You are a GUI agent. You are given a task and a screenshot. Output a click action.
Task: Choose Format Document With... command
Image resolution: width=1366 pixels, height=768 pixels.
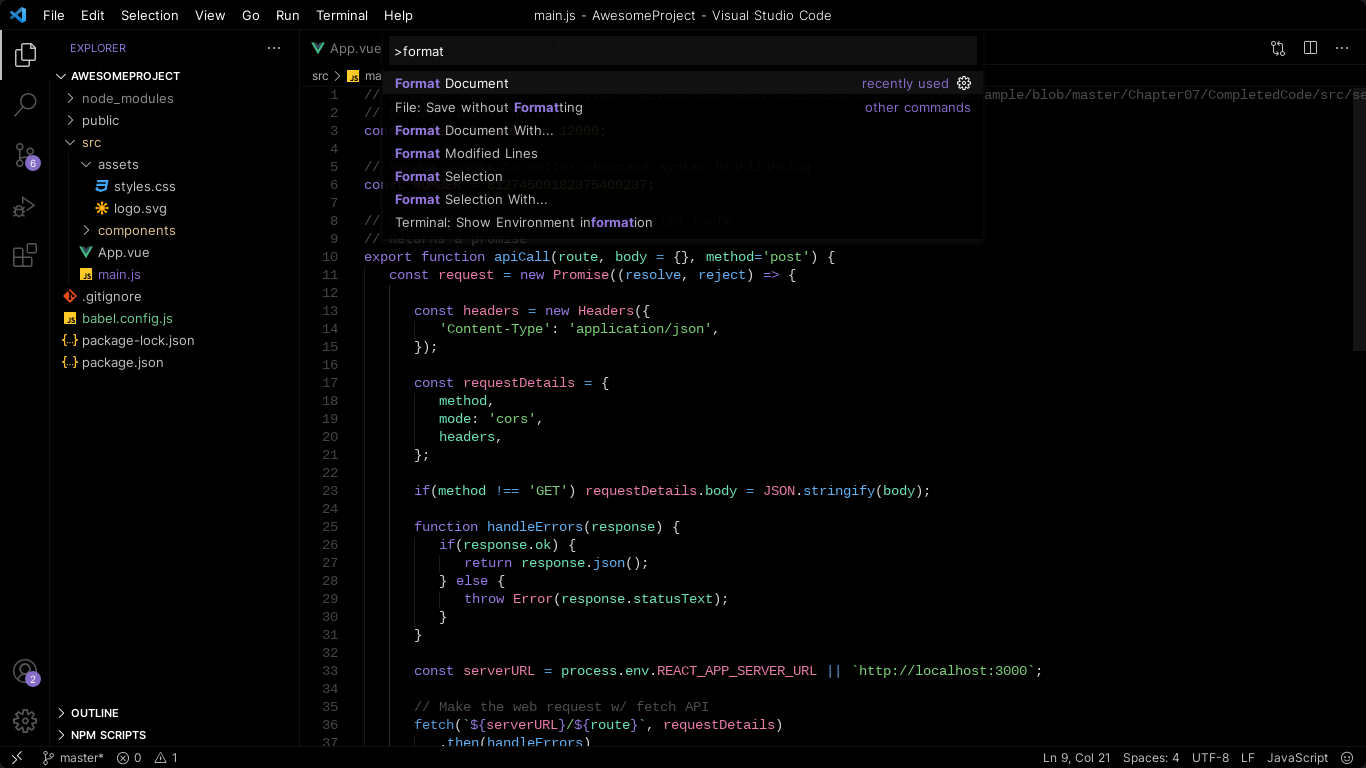tap(683, 130)
